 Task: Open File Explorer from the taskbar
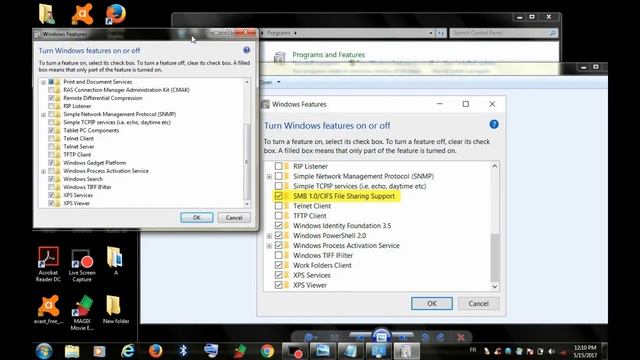pyautogui.click(x=72, y=351)
